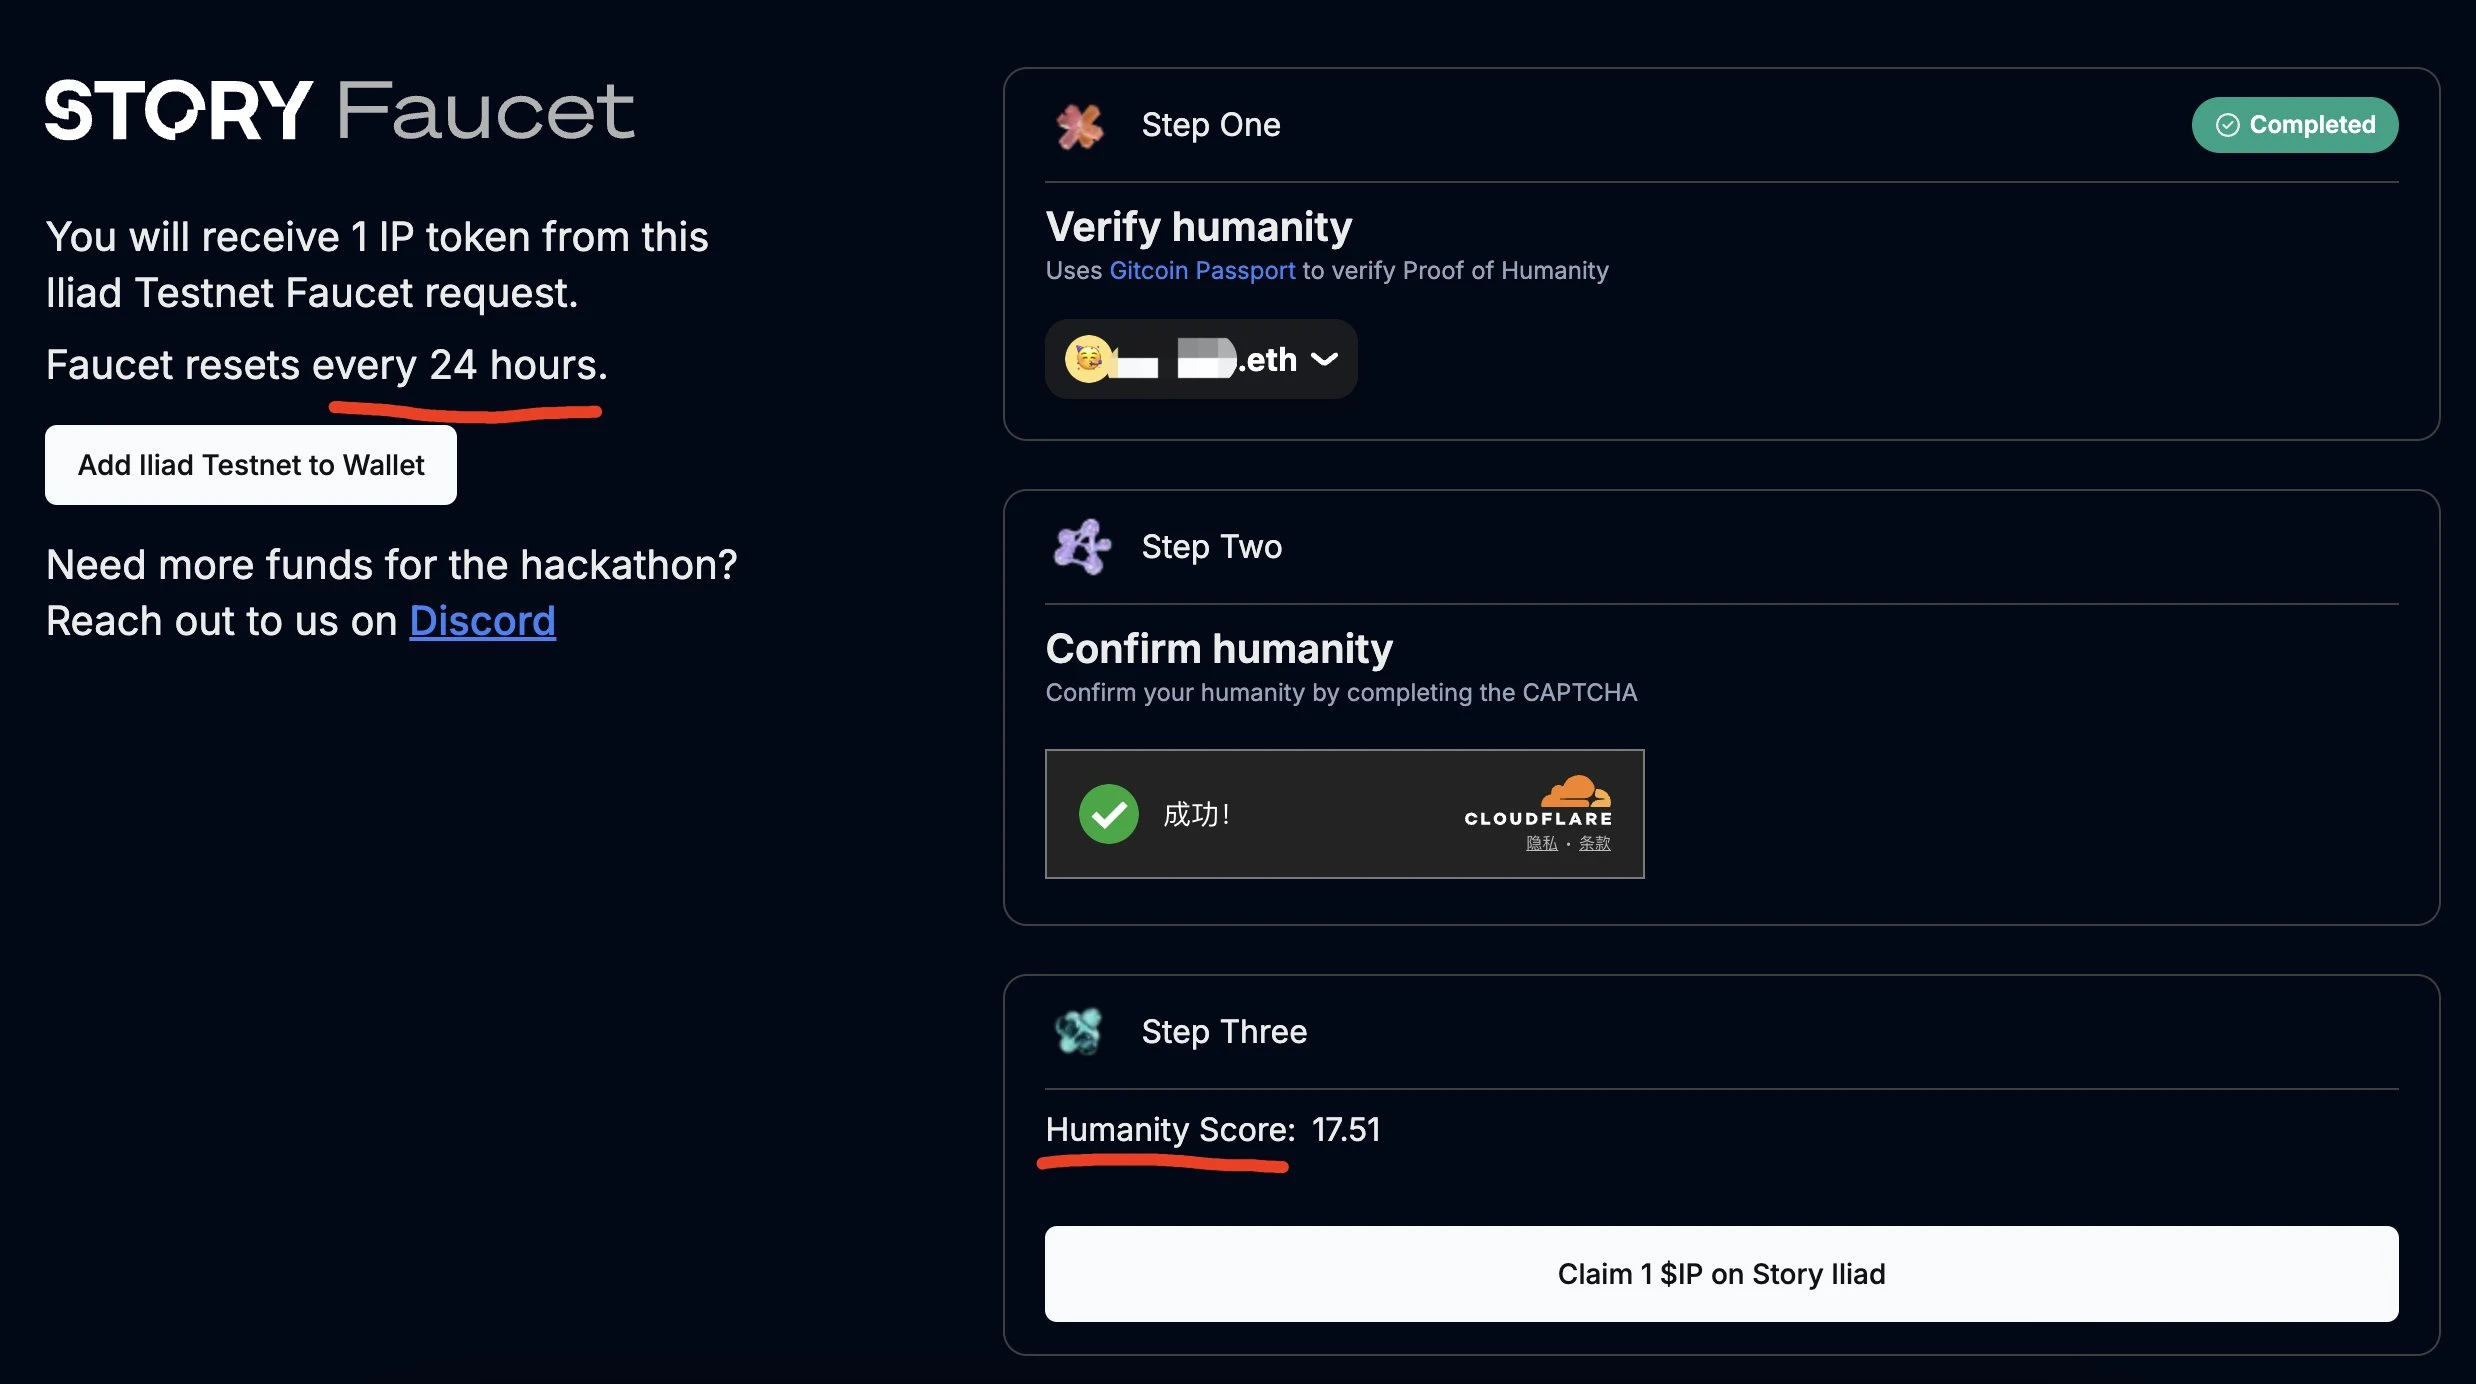Click the teal Step Three icon
The image size is (2476, 1384).
[1079, 1031]
